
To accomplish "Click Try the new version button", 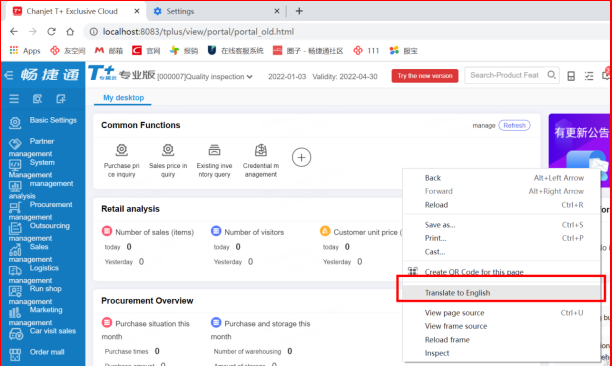I will point(425,76).
